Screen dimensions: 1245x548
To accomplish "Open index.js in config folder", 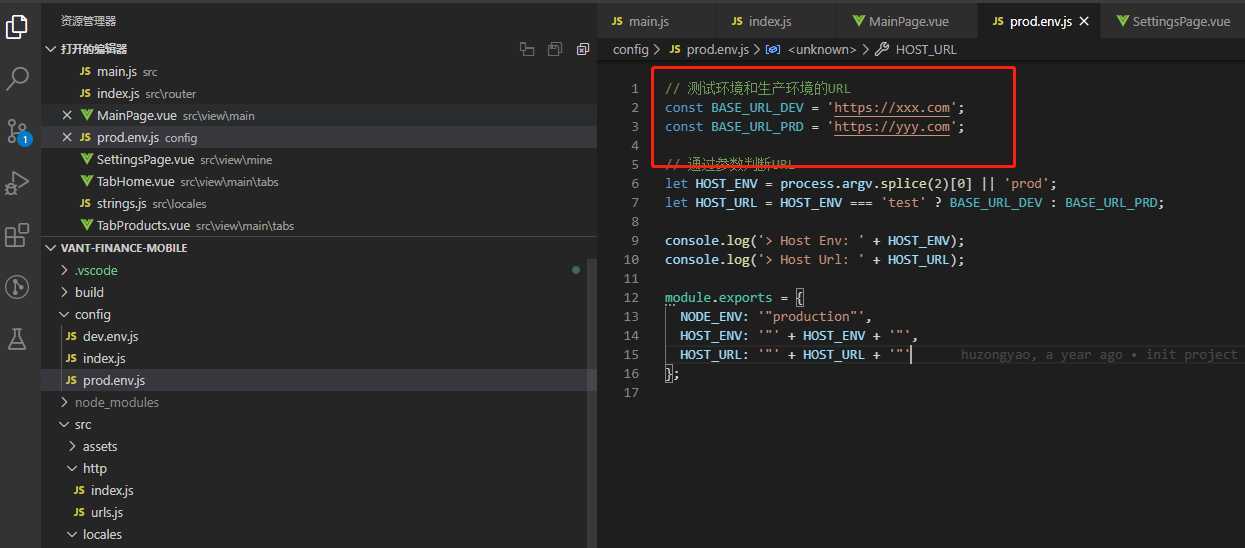I will point(104,358).
